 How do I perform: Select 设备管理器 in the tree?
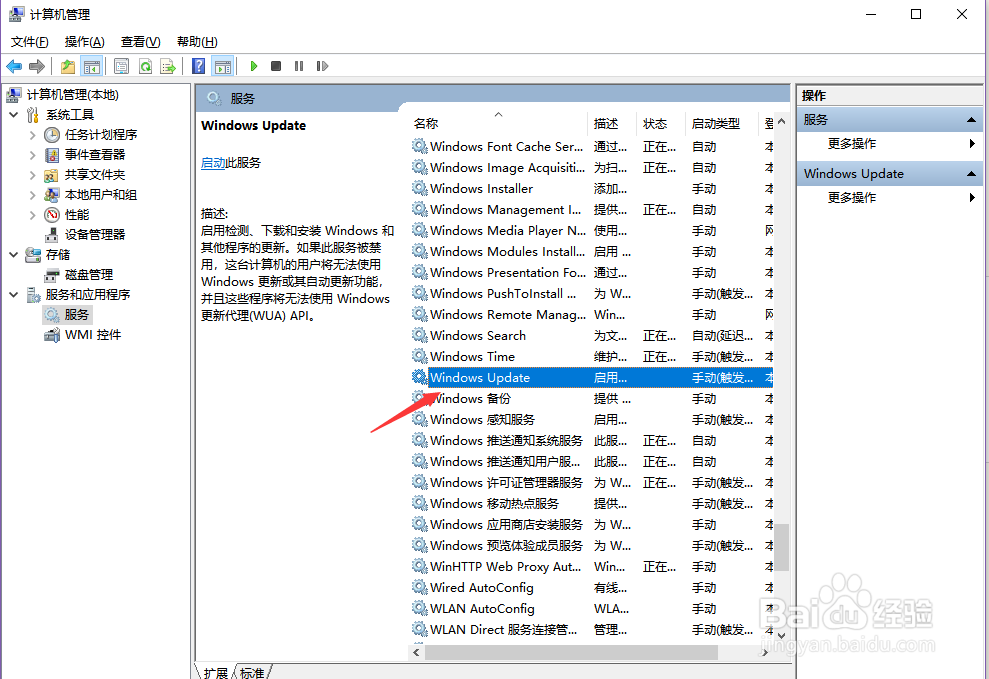click(95, 235)
